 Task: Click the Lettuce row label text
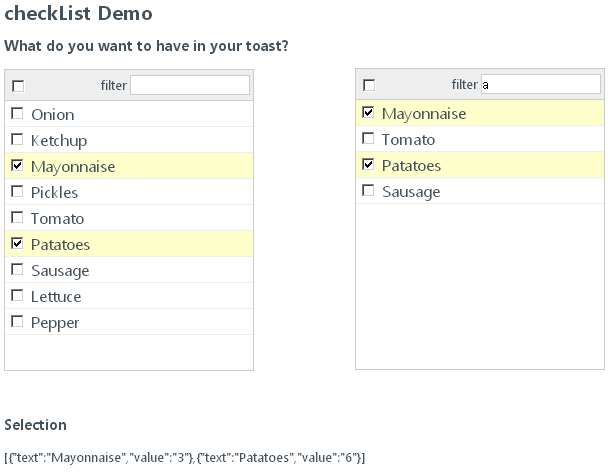pyautogui.click(x=56, y=296)
